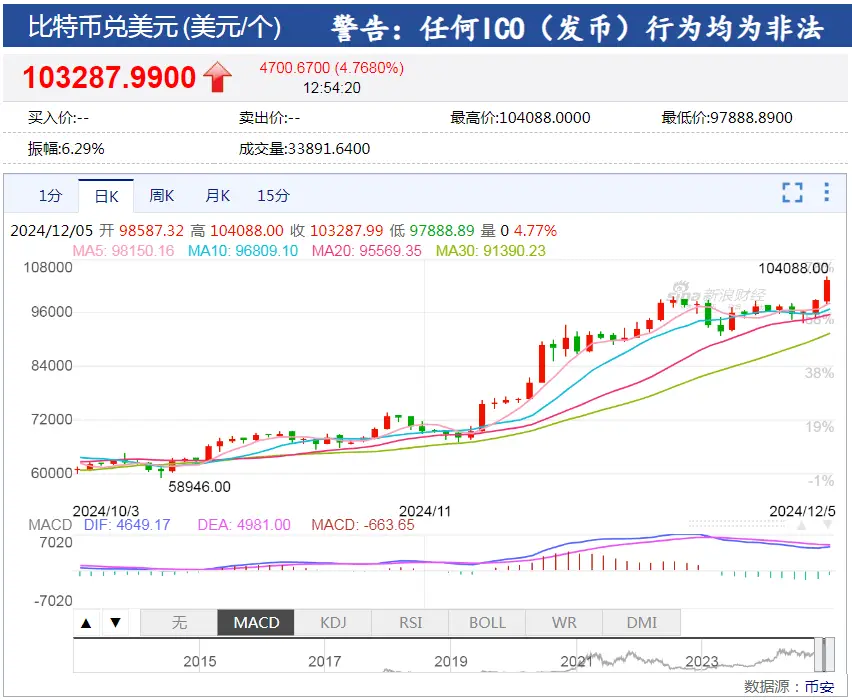
Task: Switch to the 1分 chart tab
Action: (x=50, y=196)
